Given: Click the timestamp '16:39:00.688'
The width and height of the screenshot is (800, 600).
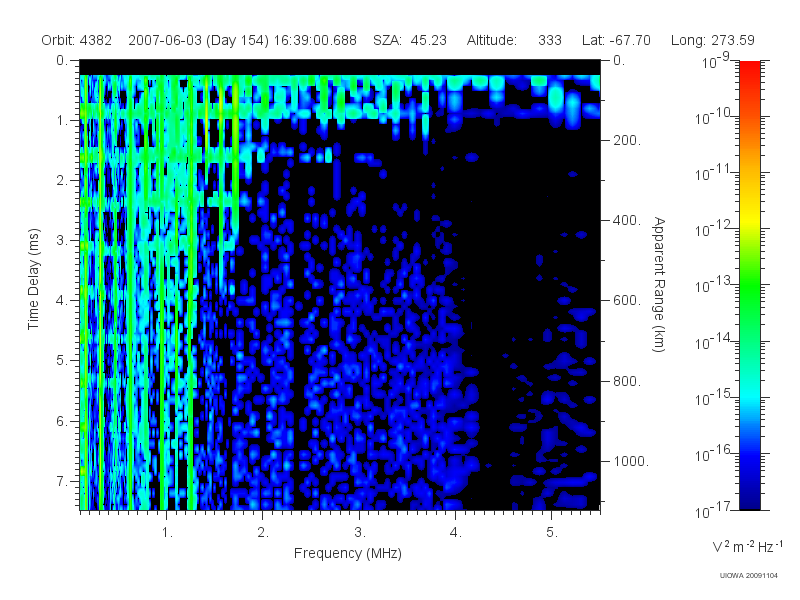Looking at the screenshot, I should coord(315,40).
